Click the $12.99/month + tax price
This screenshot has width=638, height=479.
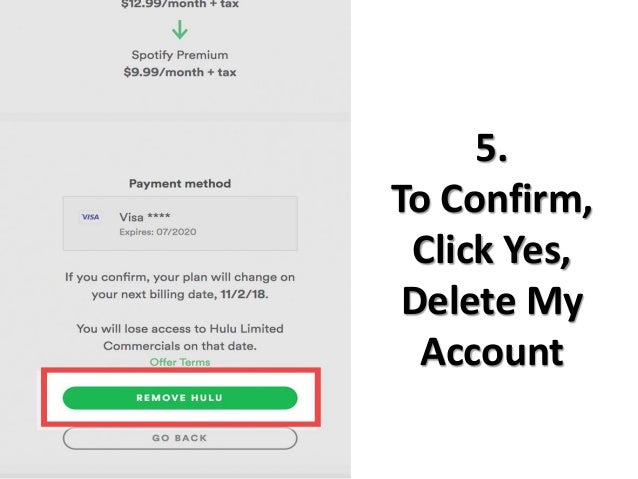click(x=180, y=4)
